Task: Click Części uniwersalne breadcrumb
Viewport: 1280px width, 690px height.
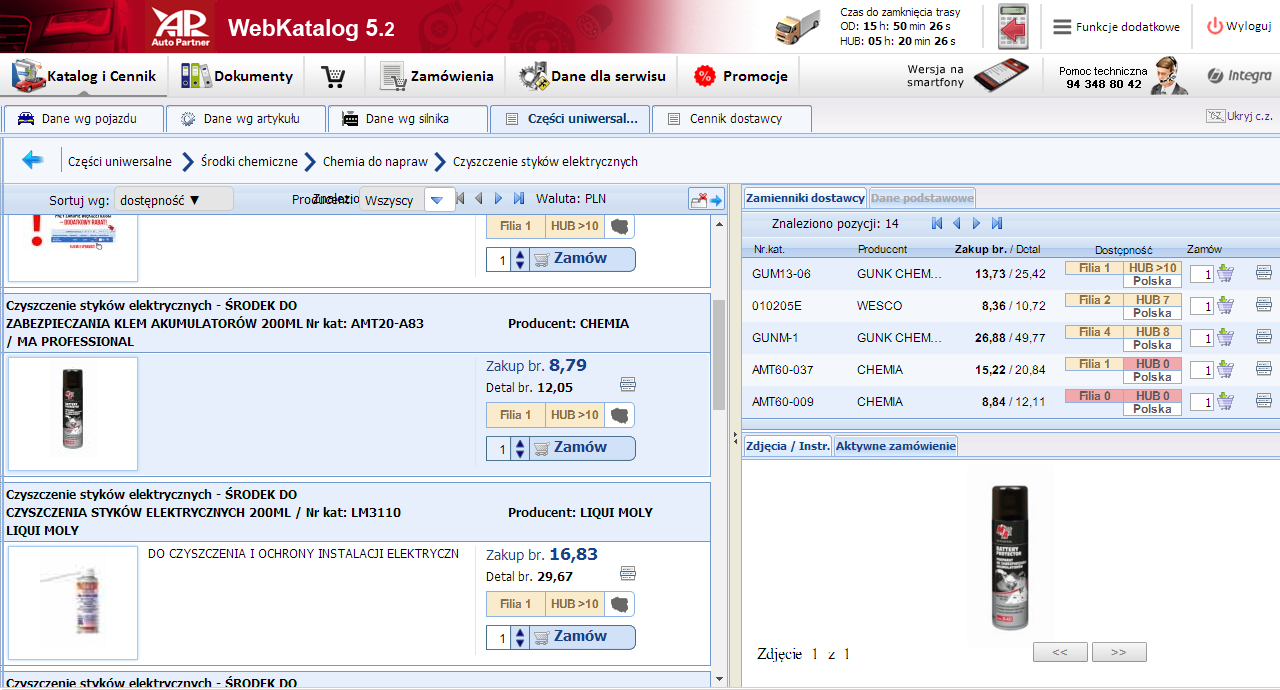Action: [120, 161]
